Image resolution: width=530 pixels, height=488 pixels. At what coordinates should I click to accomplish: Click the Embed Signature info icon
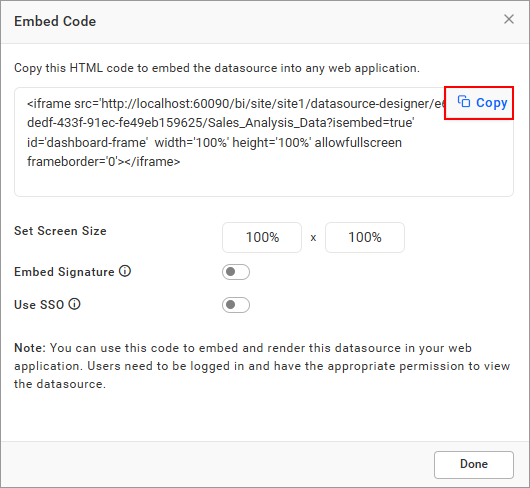[x=125, y=271]
